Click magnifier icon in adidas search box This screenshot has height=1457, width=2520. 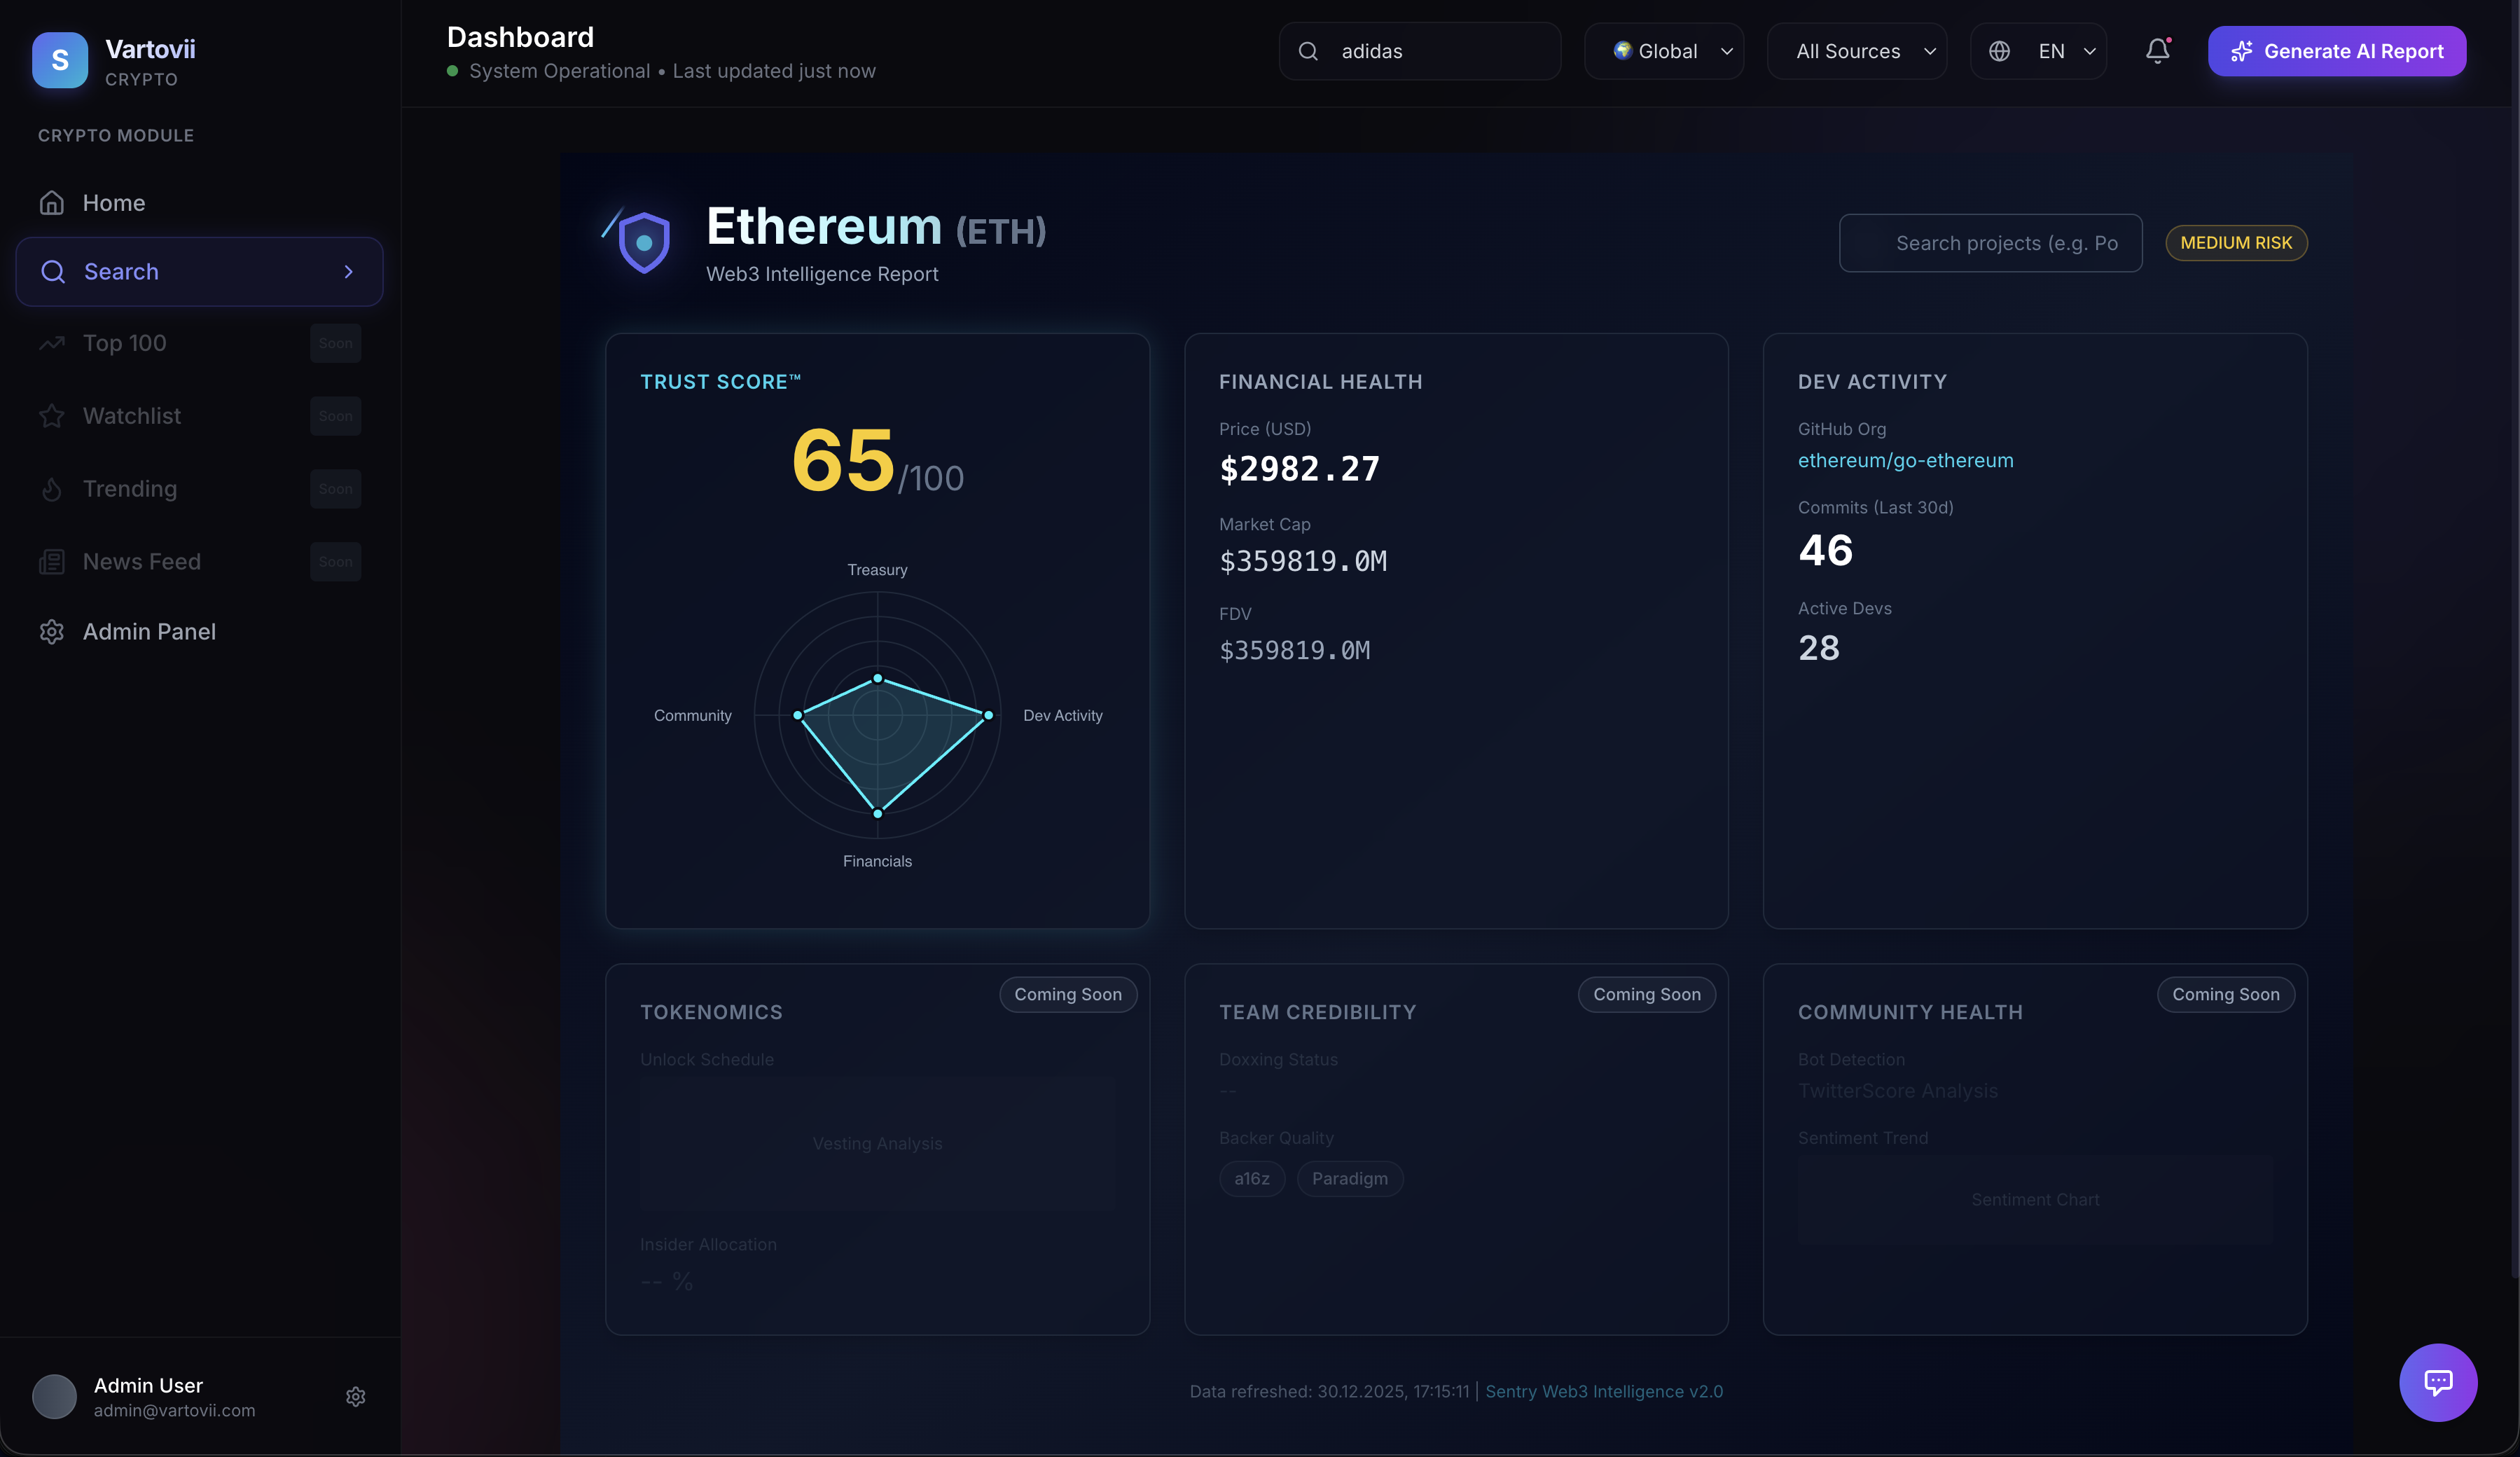[x=1308, y=51]
